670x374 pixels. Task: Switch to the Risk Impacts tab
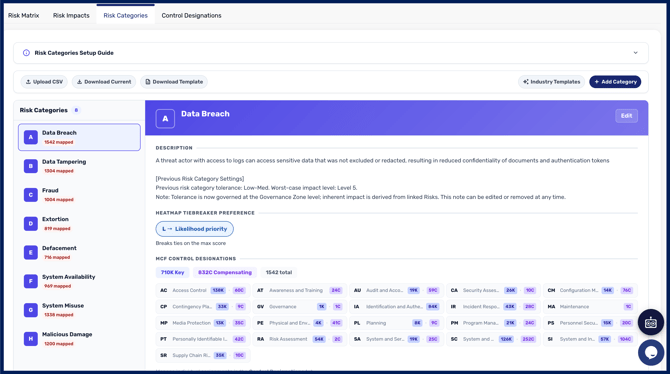[71, 15]
